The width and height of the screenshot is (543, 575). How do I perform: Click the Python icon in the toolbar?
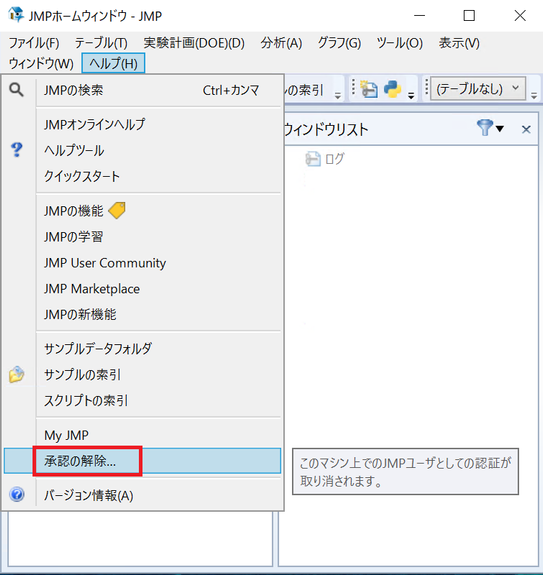click(392, 89)
